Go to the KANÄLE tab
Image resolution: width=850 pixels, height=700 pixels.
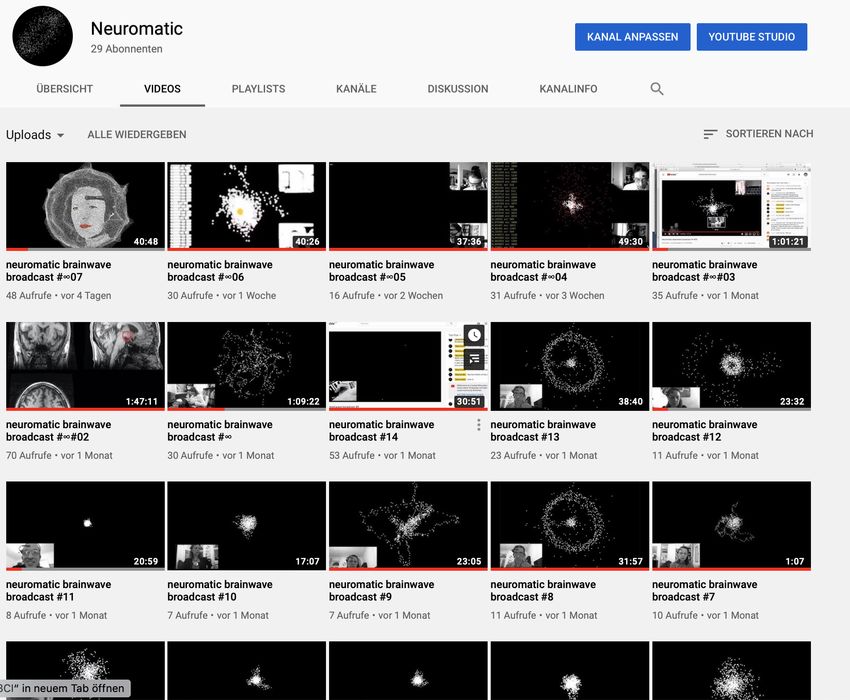356,89
